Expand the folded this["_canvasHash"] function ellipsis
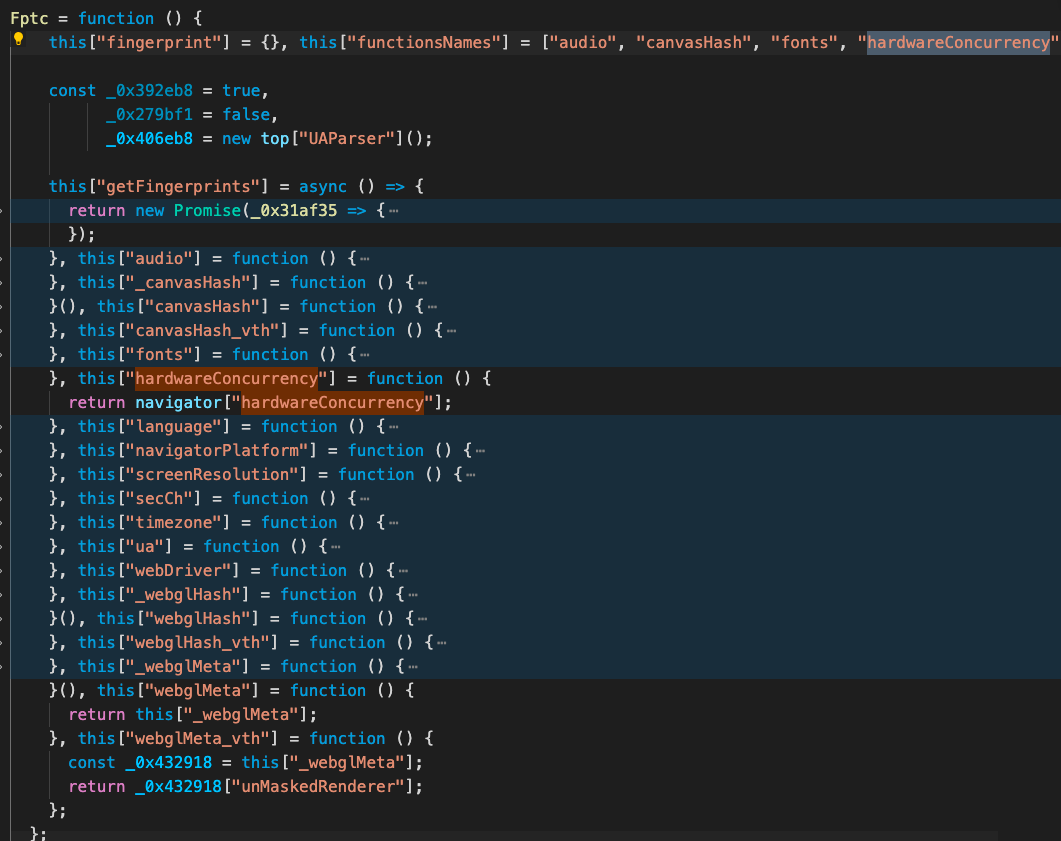Viewport: 1061px width, 841px height. tap(422, 283)
